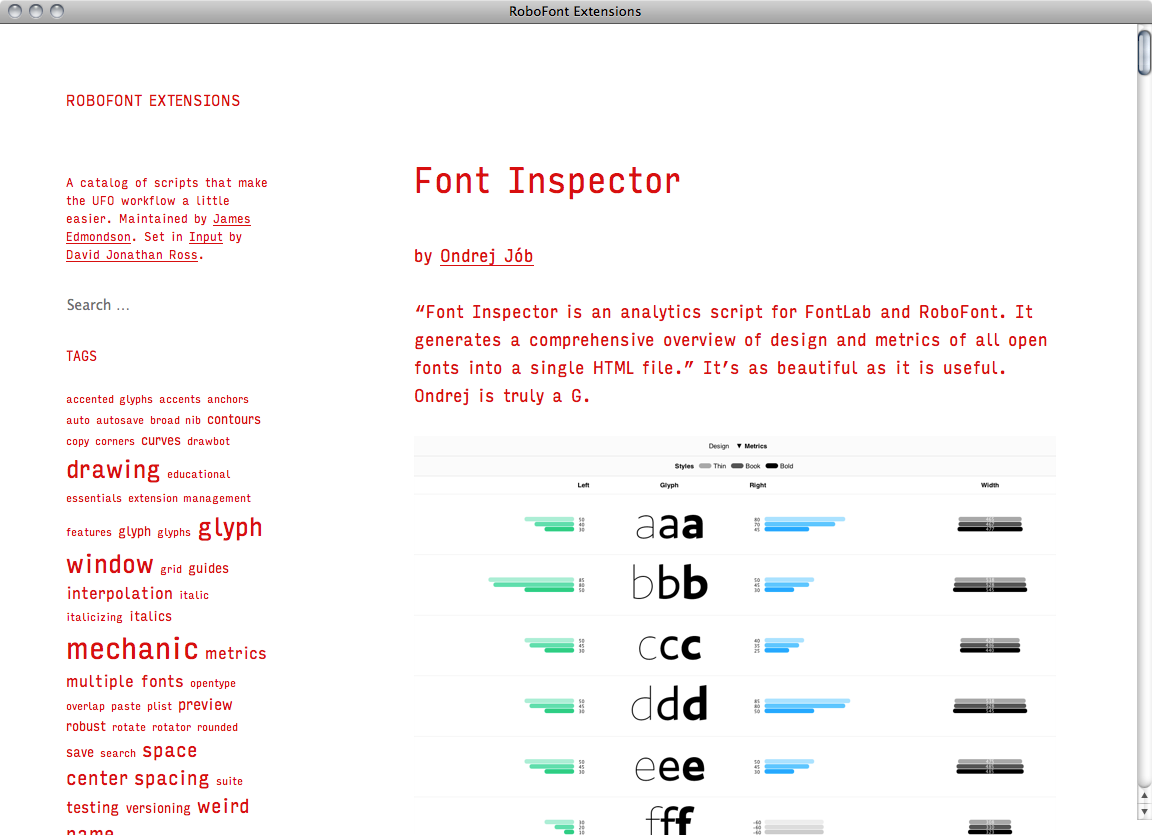Select the 'rotate' tag
This screenshot has width=1152, height=835.
pos(129,727)
